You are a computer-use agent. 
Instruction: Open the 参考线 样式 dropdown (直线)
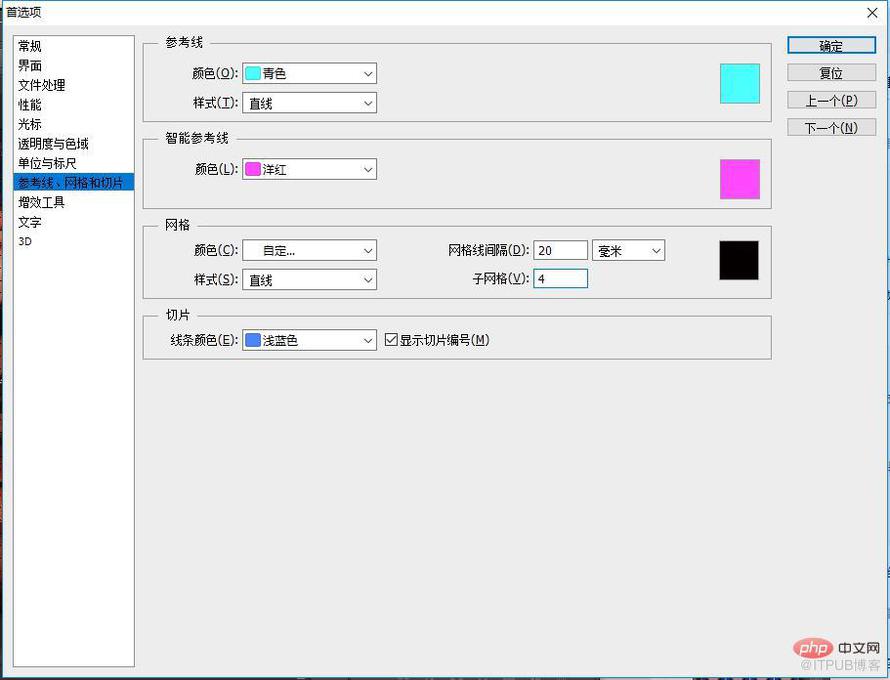point(309,103)
